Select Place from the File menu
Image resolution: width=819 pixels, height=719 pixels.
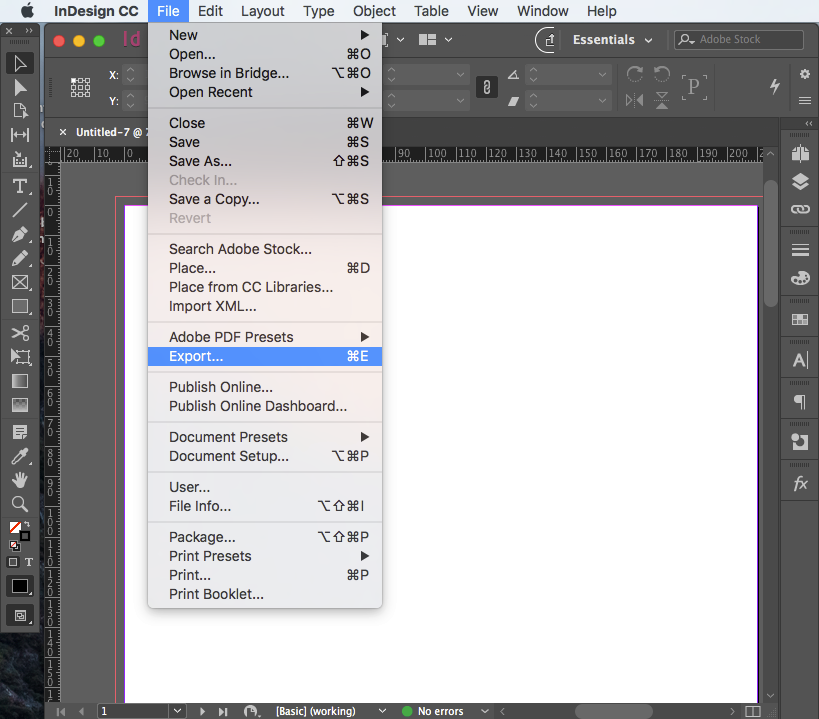coord(193,268)
